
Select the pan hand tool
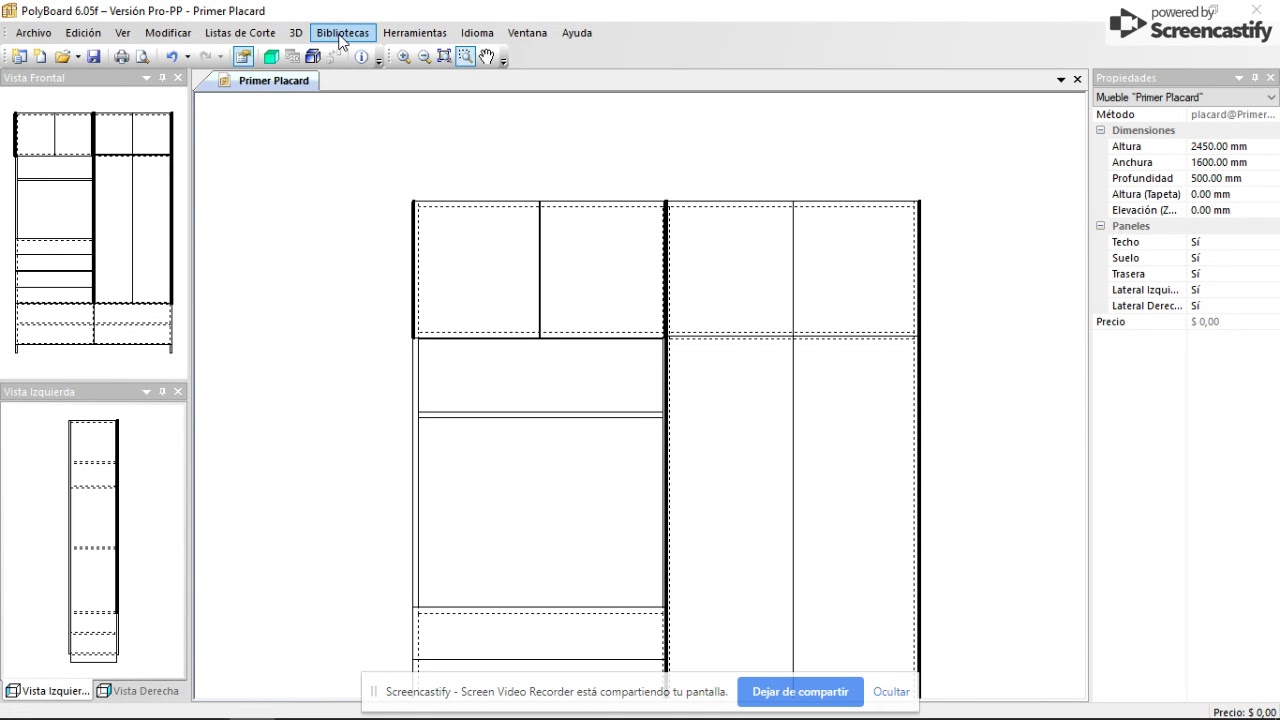click(487, 57)
